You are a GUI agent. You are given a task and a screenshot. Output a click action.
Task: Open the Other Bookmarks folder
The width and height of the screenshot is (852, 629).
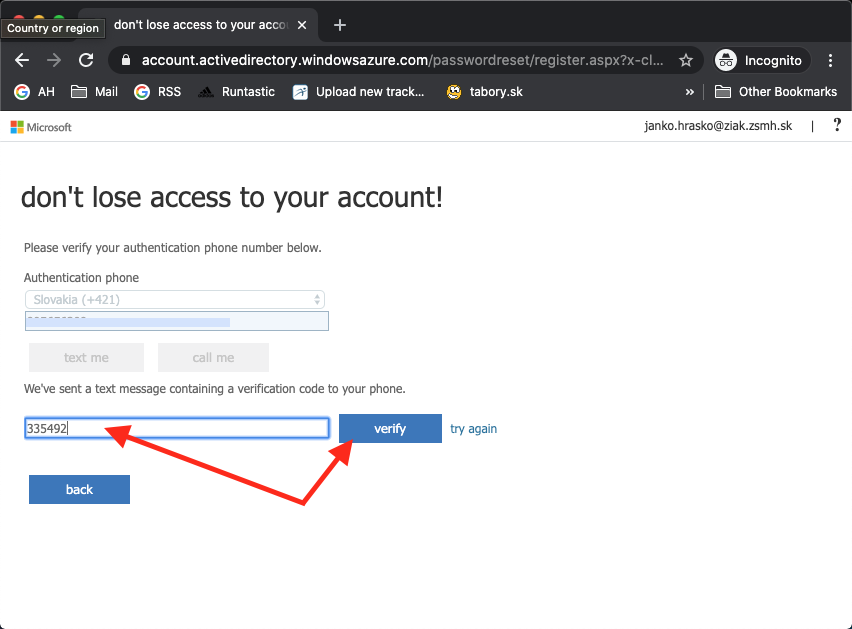[776, 92]
